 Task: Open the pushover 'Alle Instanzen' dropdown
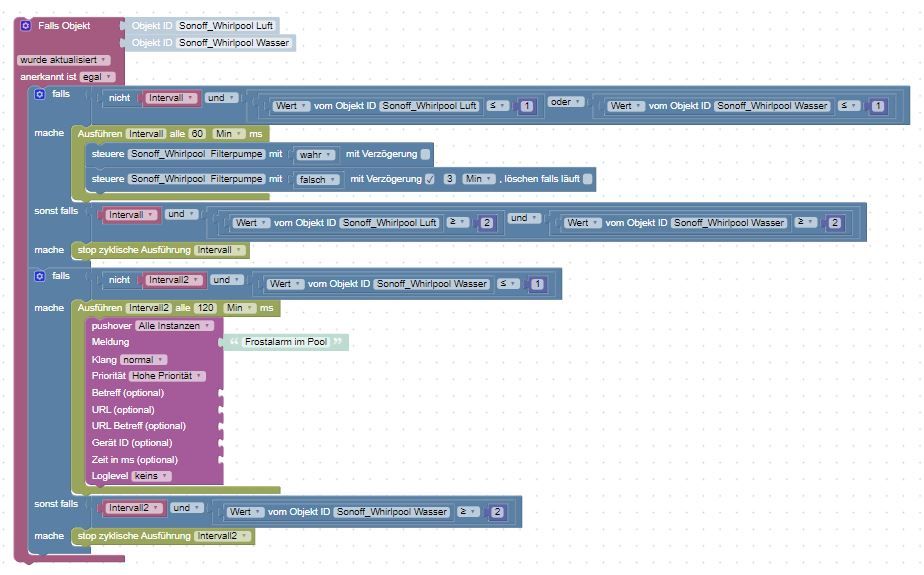tap(175, 326)
